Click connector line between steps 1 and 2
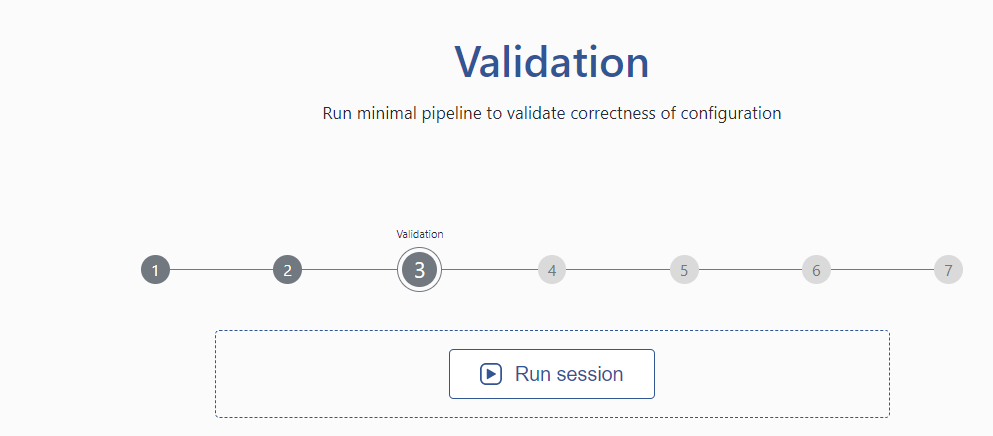This screenshot has height=436, width=993. coord(221,269)
